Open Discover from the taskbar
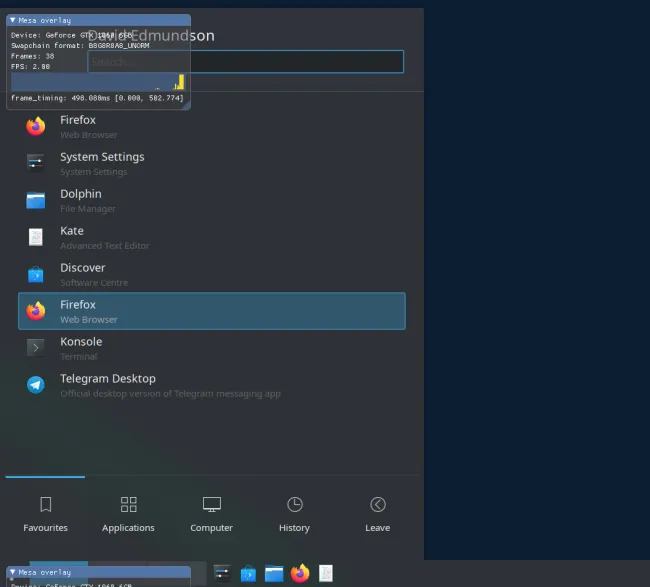Image resolution: width=650 pixels, height=587 pixels. pyautogui.click(x=248, y=574)
